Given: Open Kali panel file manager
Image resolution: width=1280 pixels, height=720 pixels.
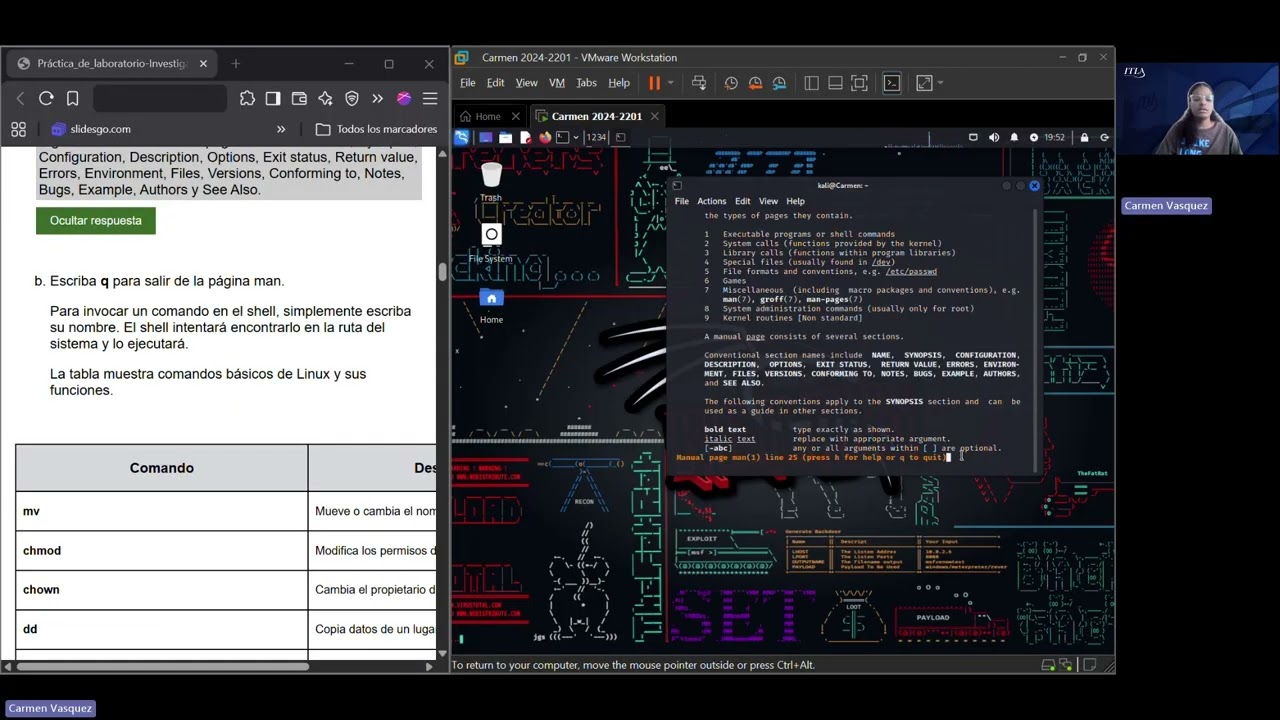Looking at the screenshot, I should coord(505,137).
